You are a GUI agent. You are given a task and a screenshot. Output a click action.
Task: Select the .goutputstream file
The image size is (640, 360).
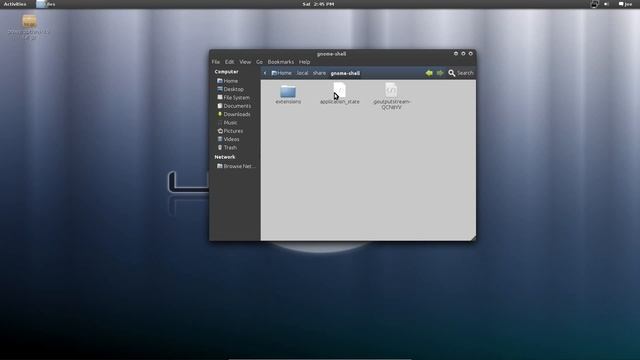391,96
